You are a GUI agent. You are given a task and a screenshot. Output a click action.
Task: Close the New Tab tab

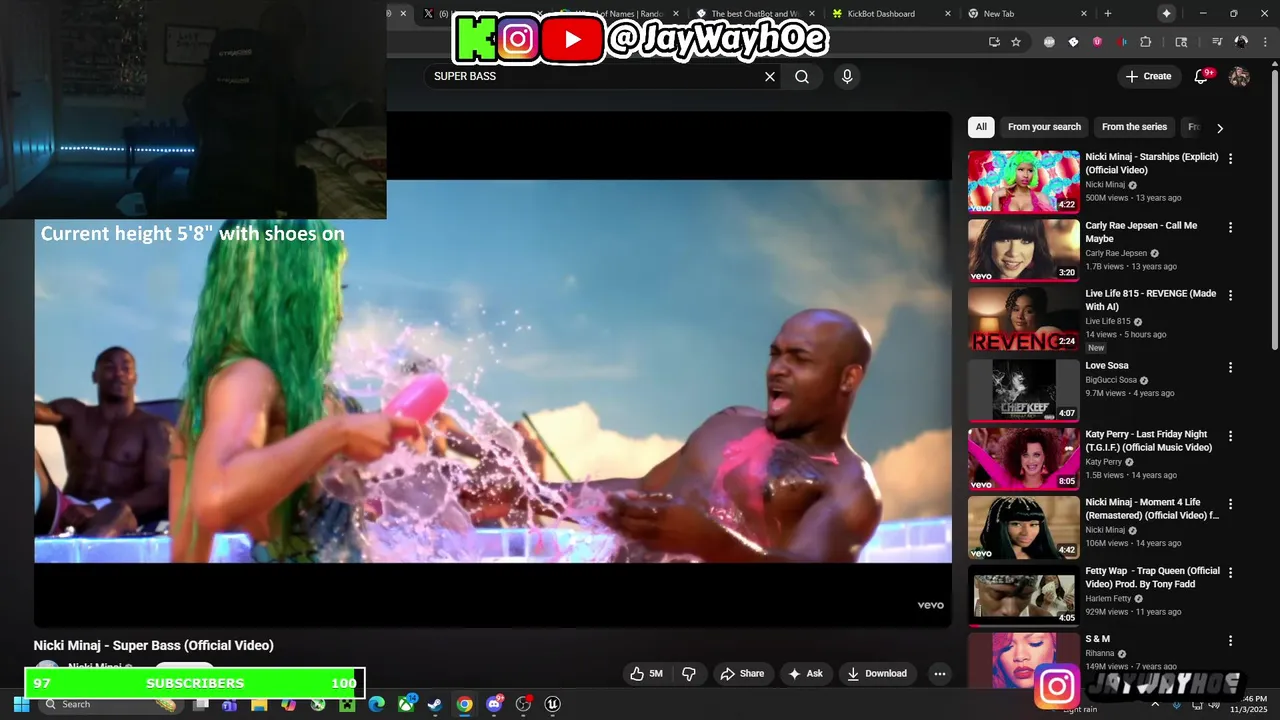tap(1084, 13)
